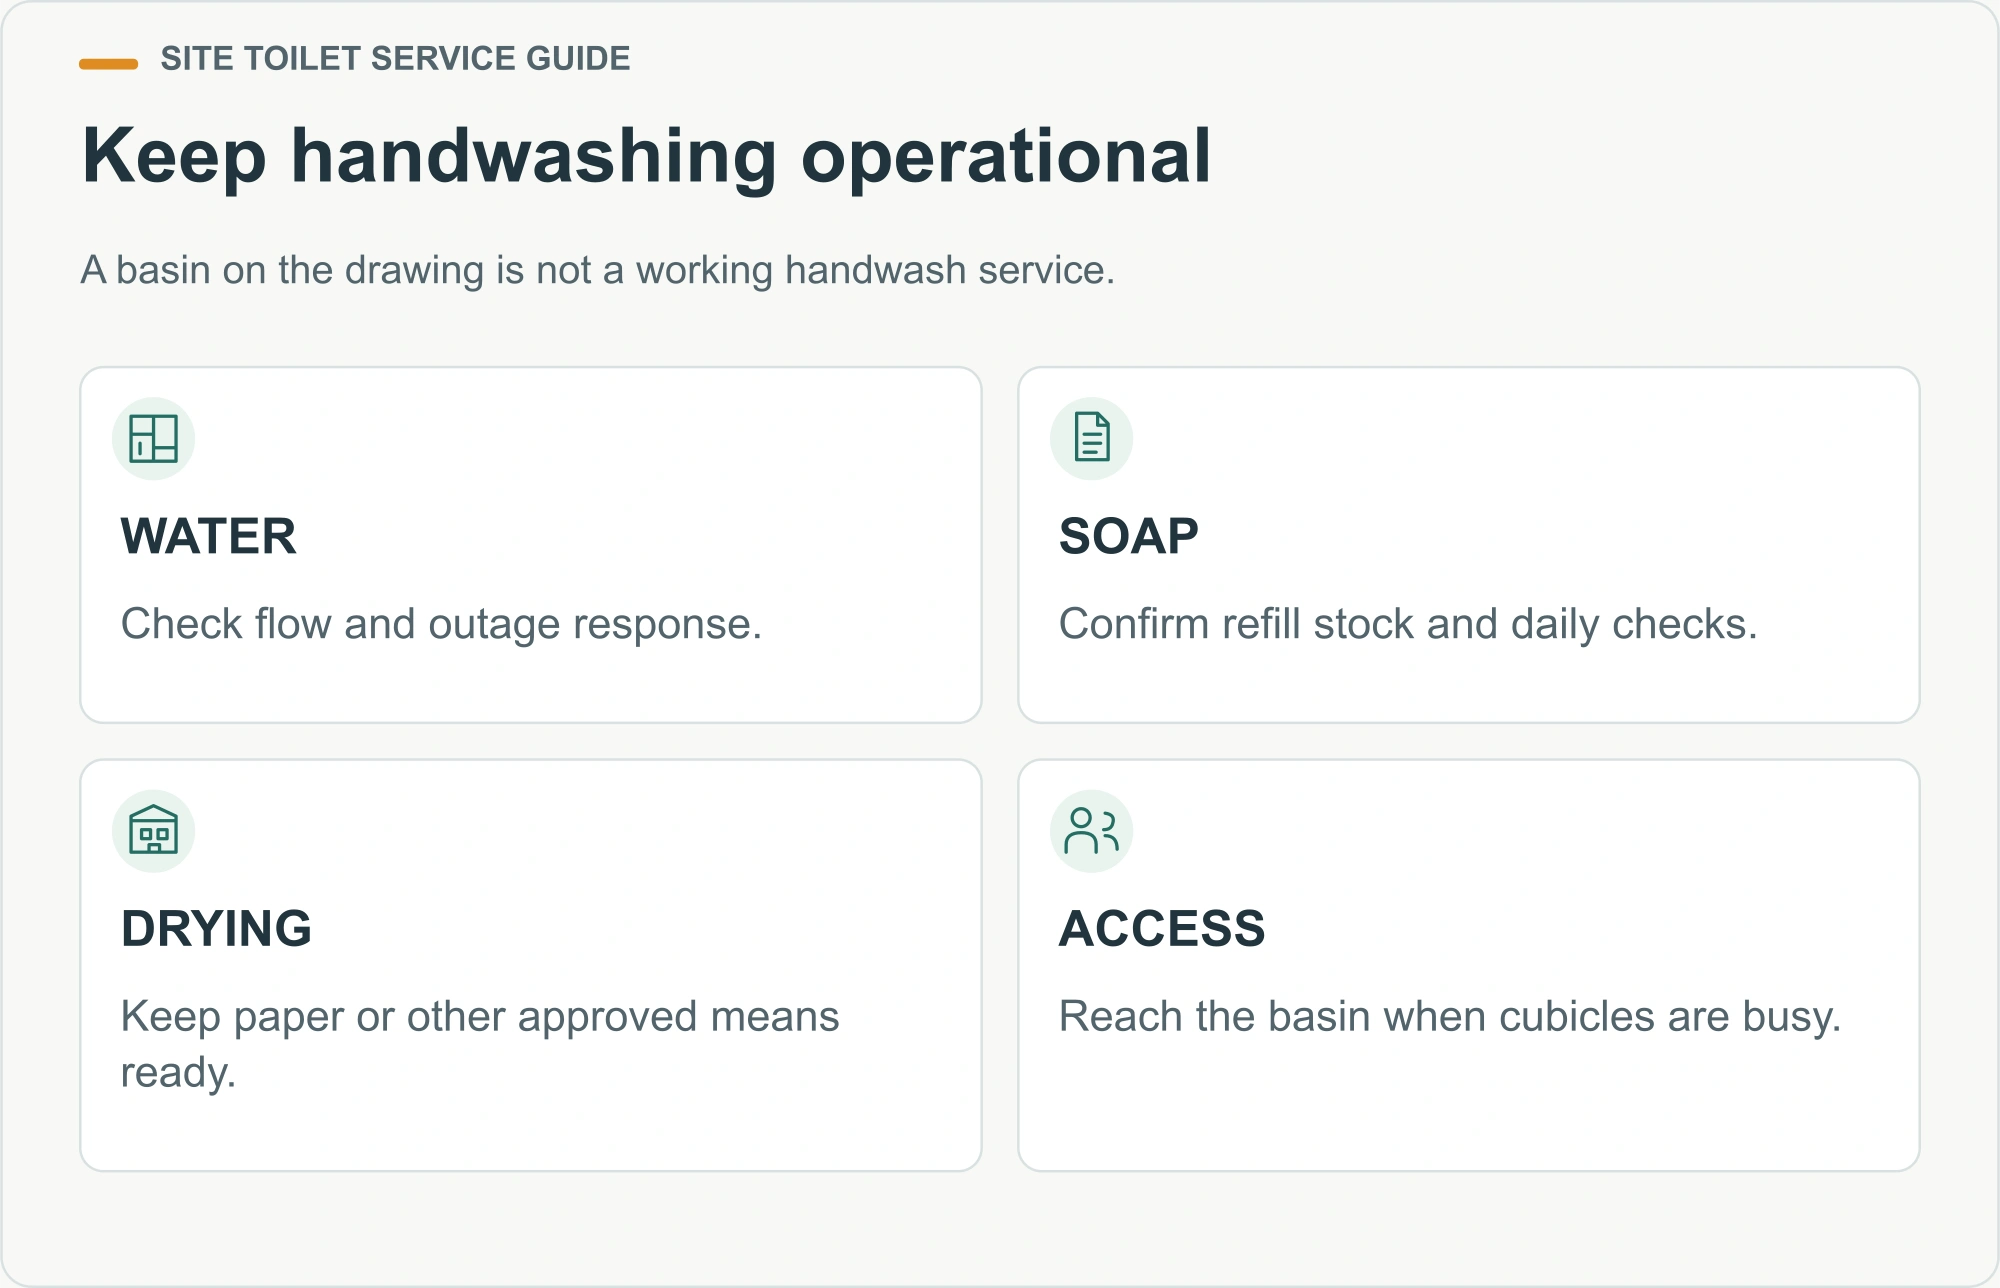This screenshot has height=1288, width=2000.
Task: Click 'Confirm refill stock and daily checks.' text
Action: [1408, 624]
